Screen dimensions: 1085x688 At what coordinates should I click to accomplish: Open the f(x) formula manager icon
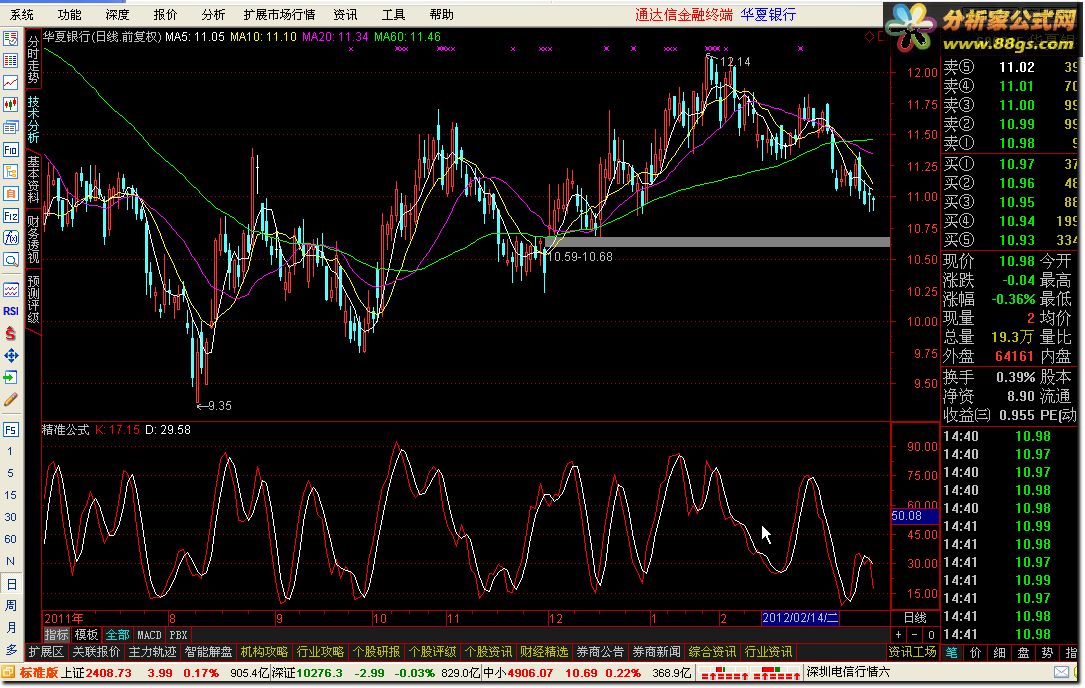pos(10,238)
